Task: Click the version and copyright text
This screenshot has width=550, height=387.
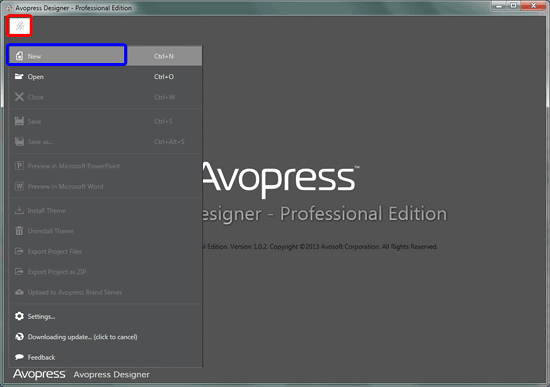Action: coord(320,247)
